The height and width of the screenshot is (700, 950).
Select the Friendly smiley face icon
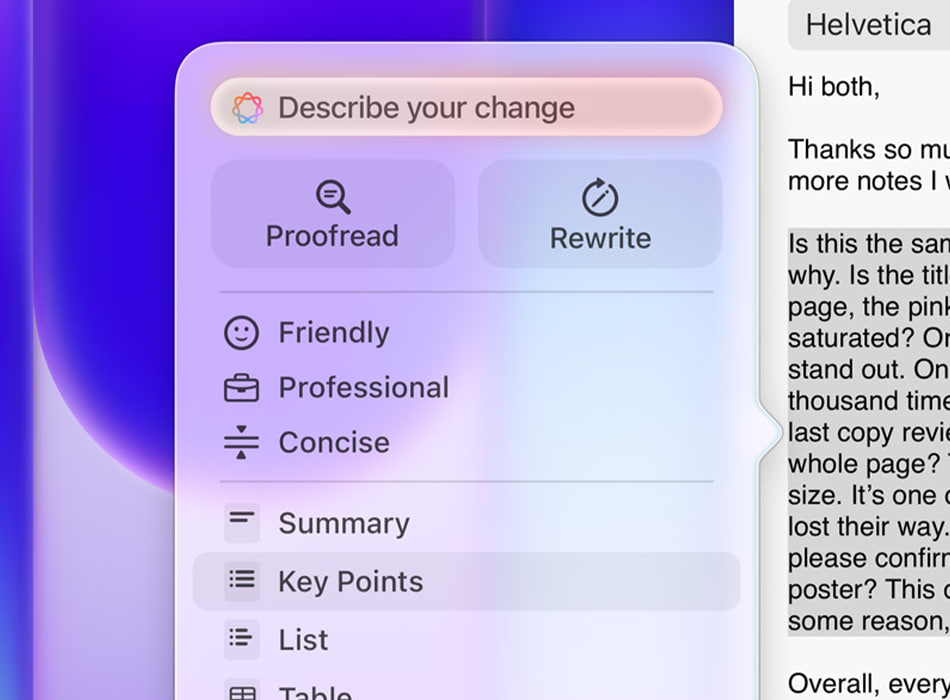click(x=241, y=333)
